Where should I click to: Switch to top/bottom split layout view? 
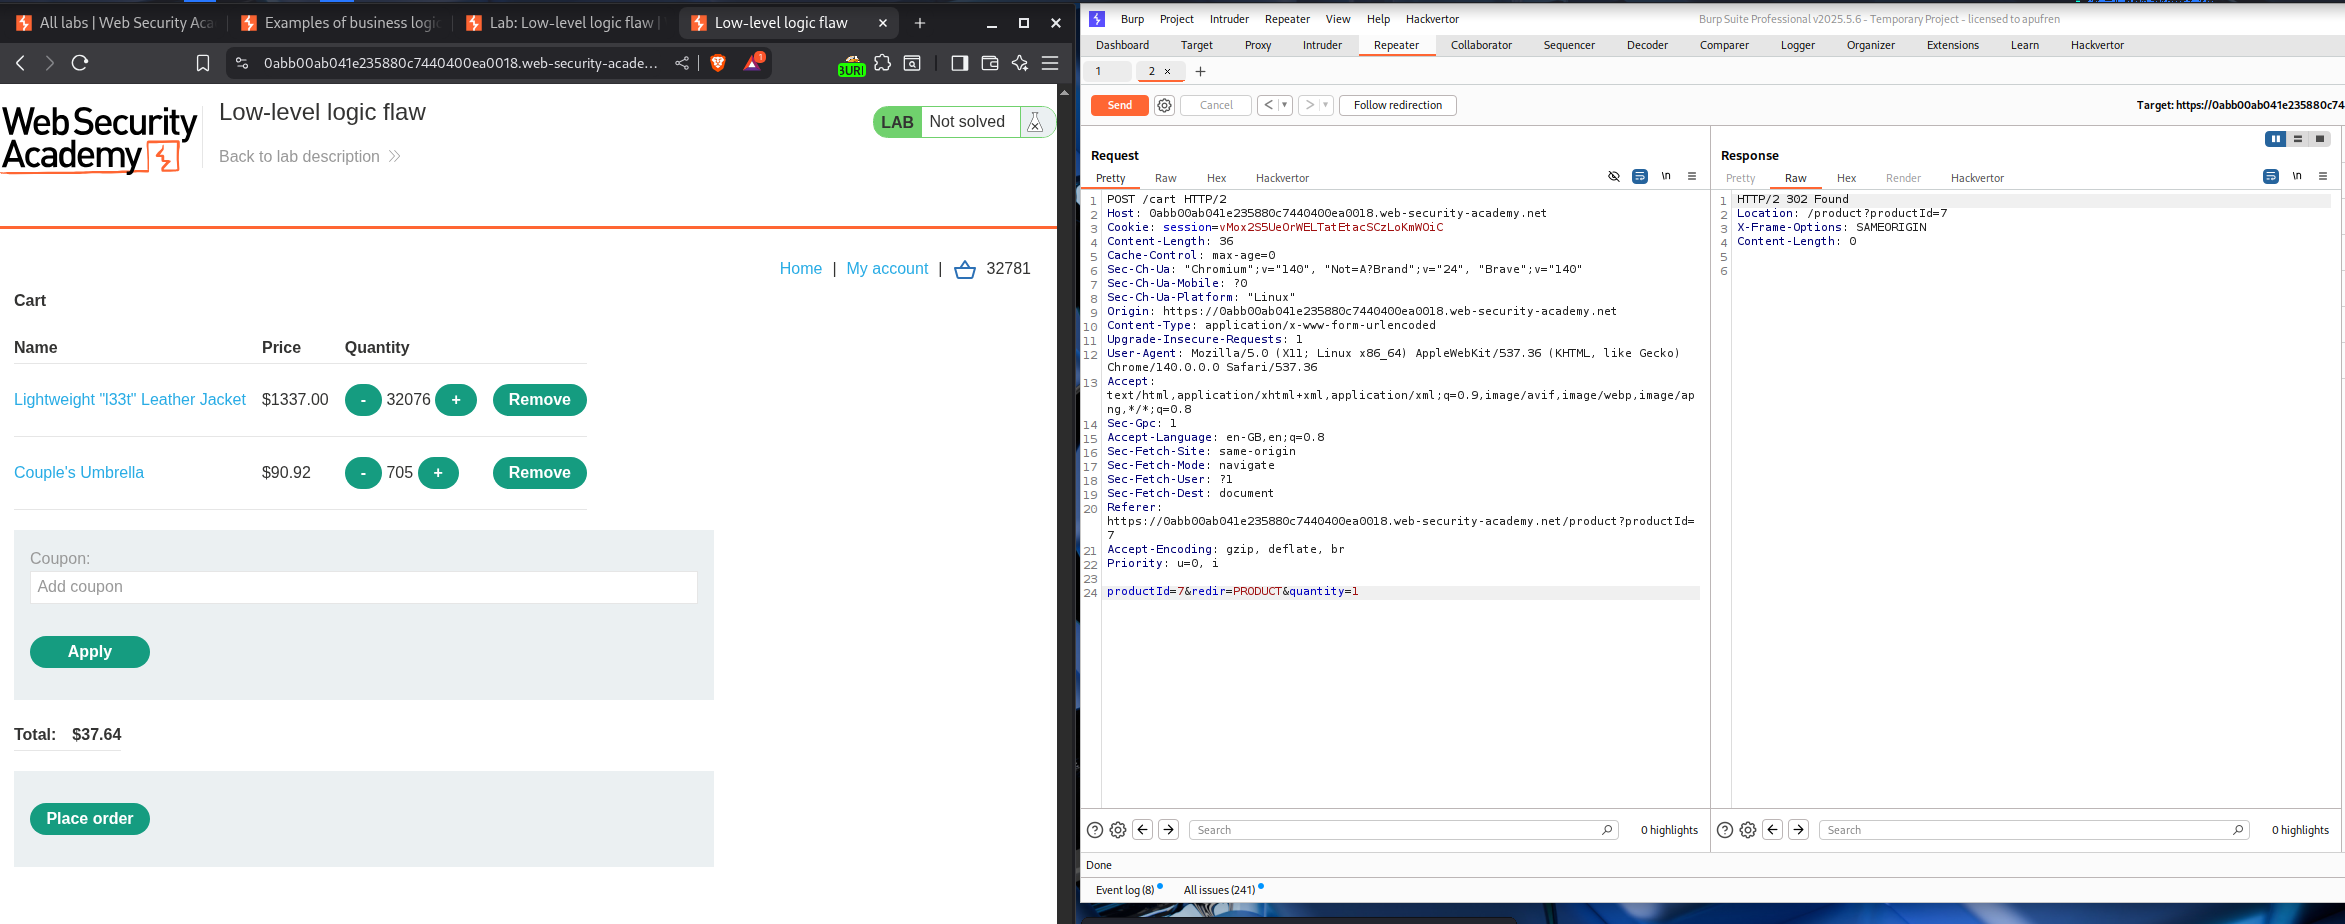click(2298, 139)
